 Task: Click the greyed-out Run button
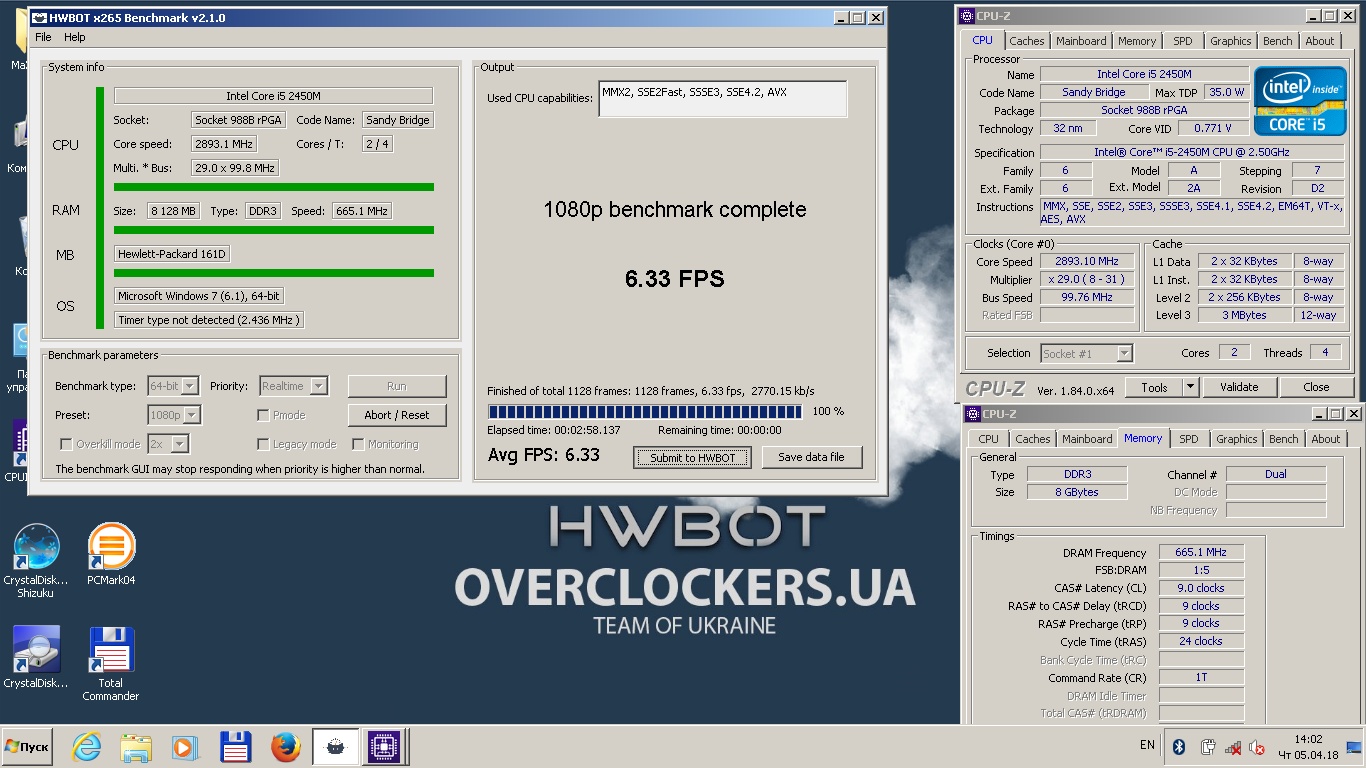click(x=397, y=386)
